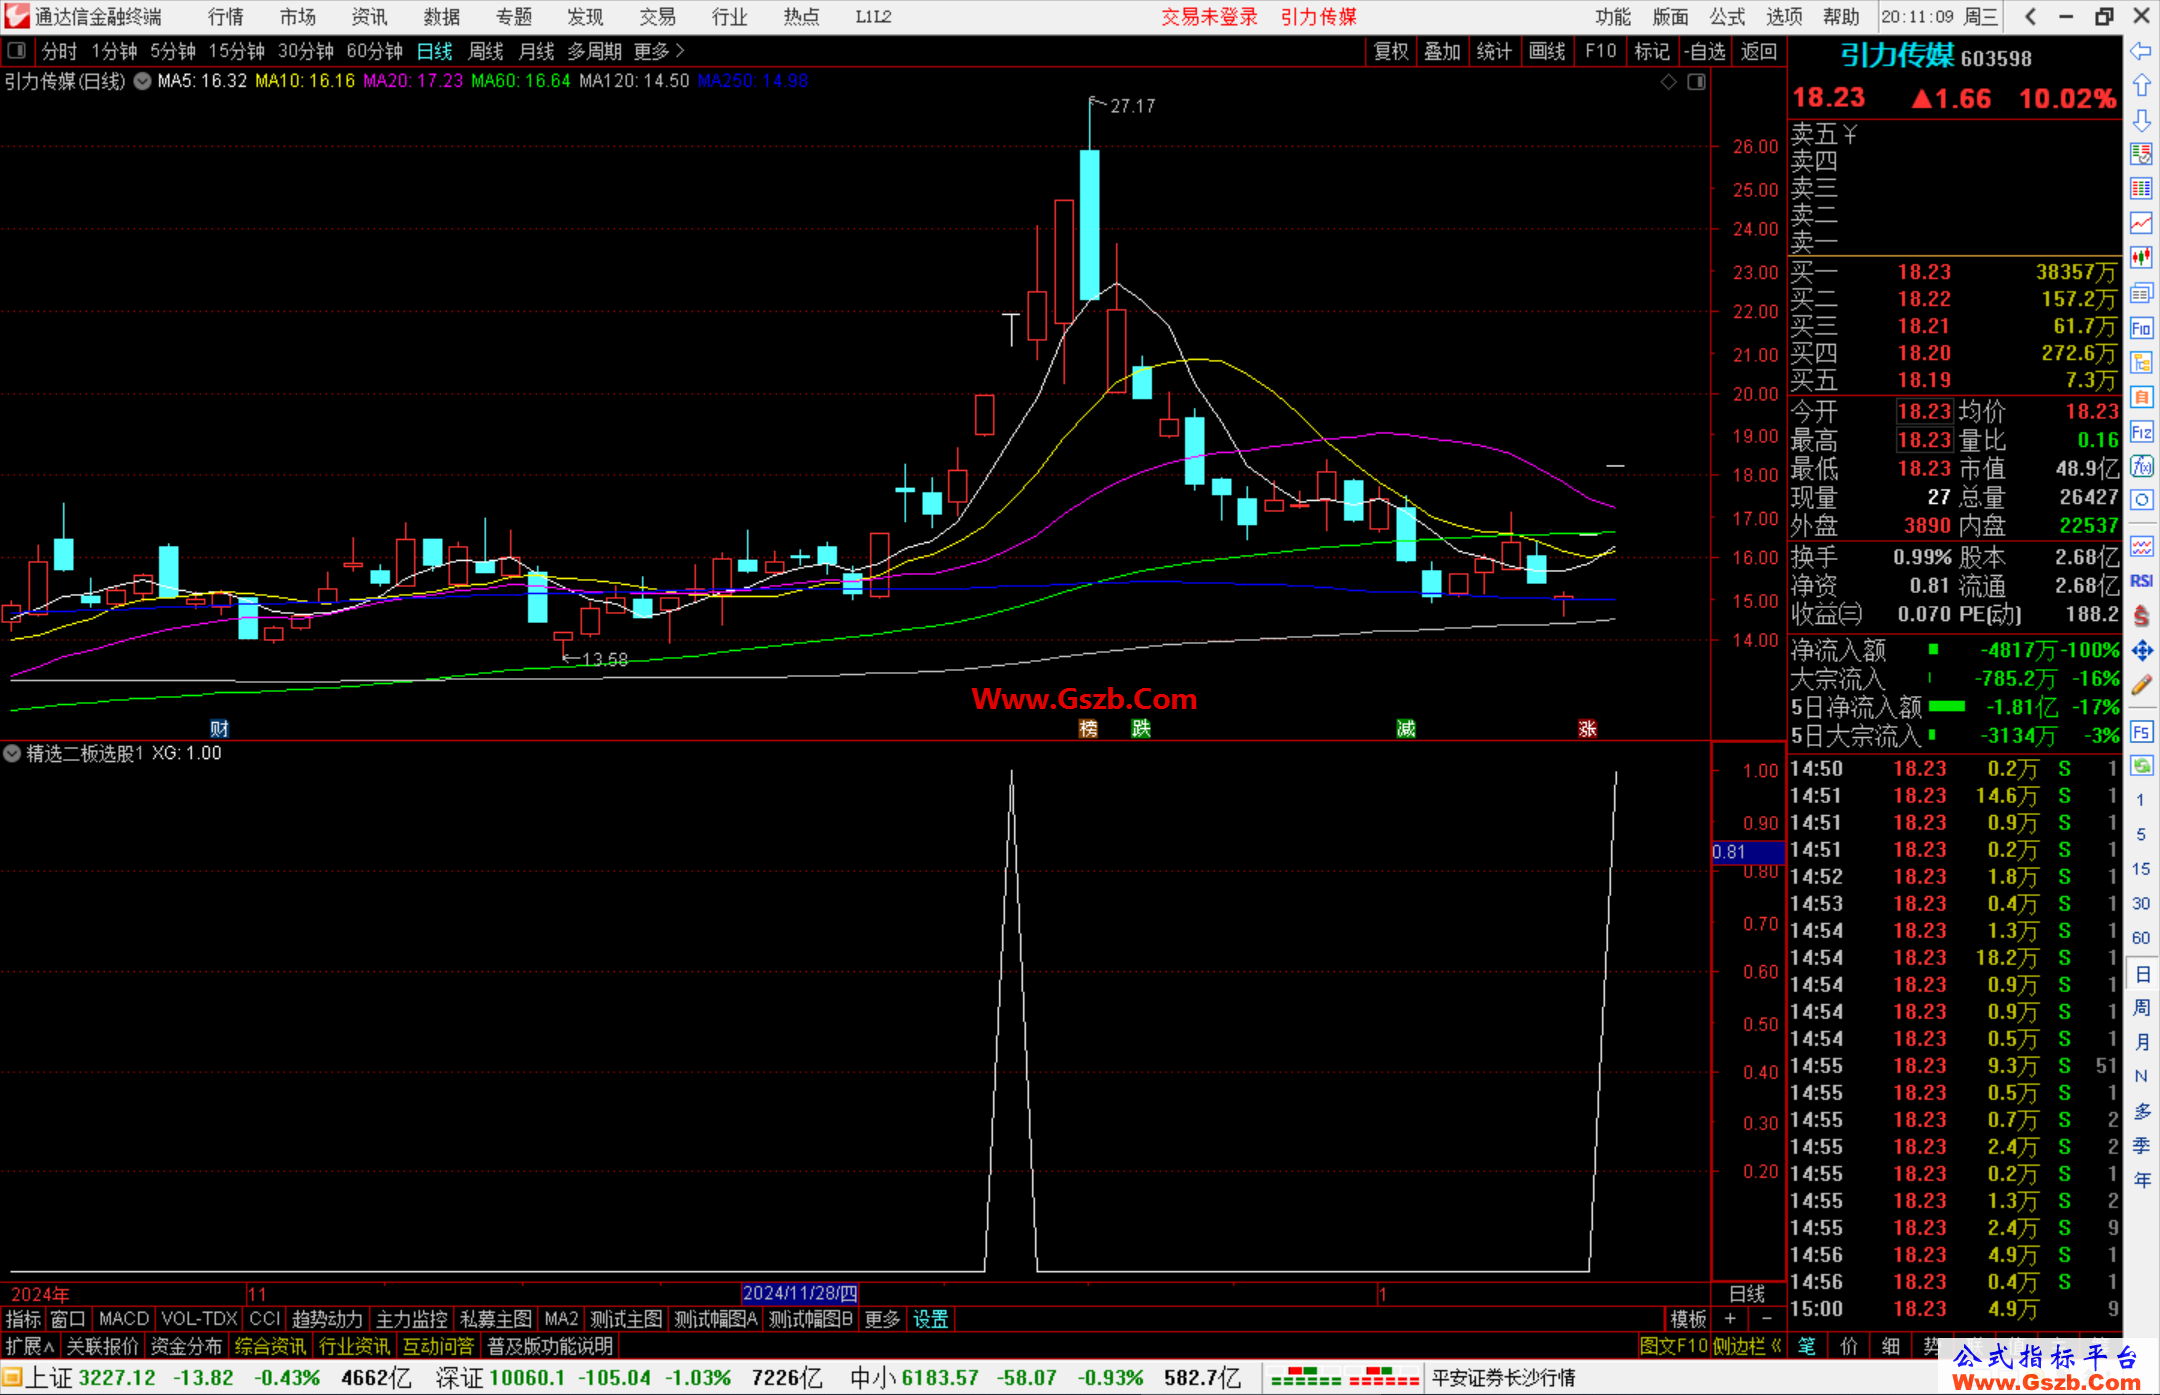Select the 资金分布 tab at bottom
This screenshot has height=1395, width=2160.
(x=186, y=1346)
